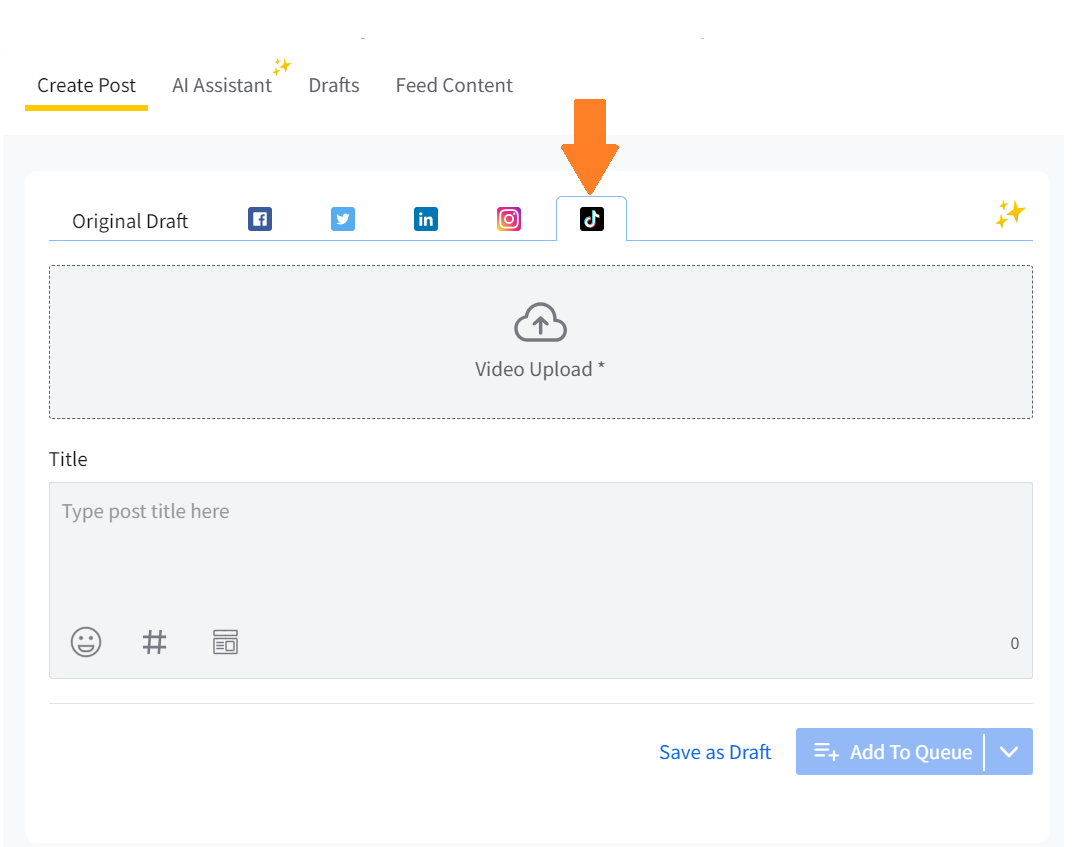Open the saved templates icon in Title box

pos(225,642)
